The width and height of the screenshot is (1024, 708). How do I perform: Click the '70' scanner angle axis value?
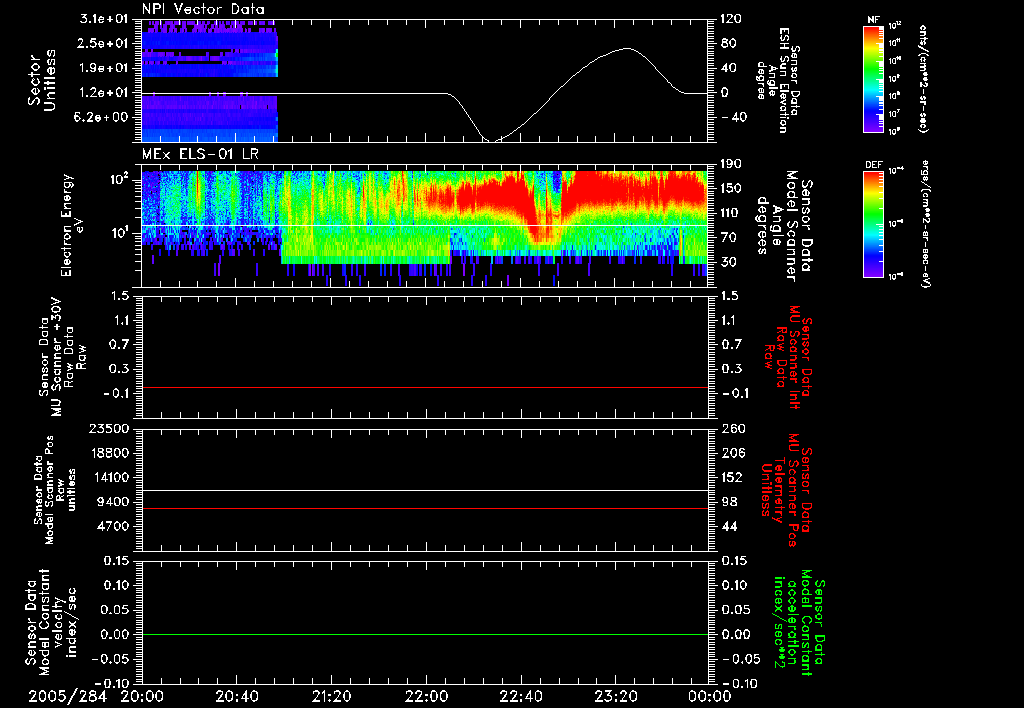(x=729, y=238)
